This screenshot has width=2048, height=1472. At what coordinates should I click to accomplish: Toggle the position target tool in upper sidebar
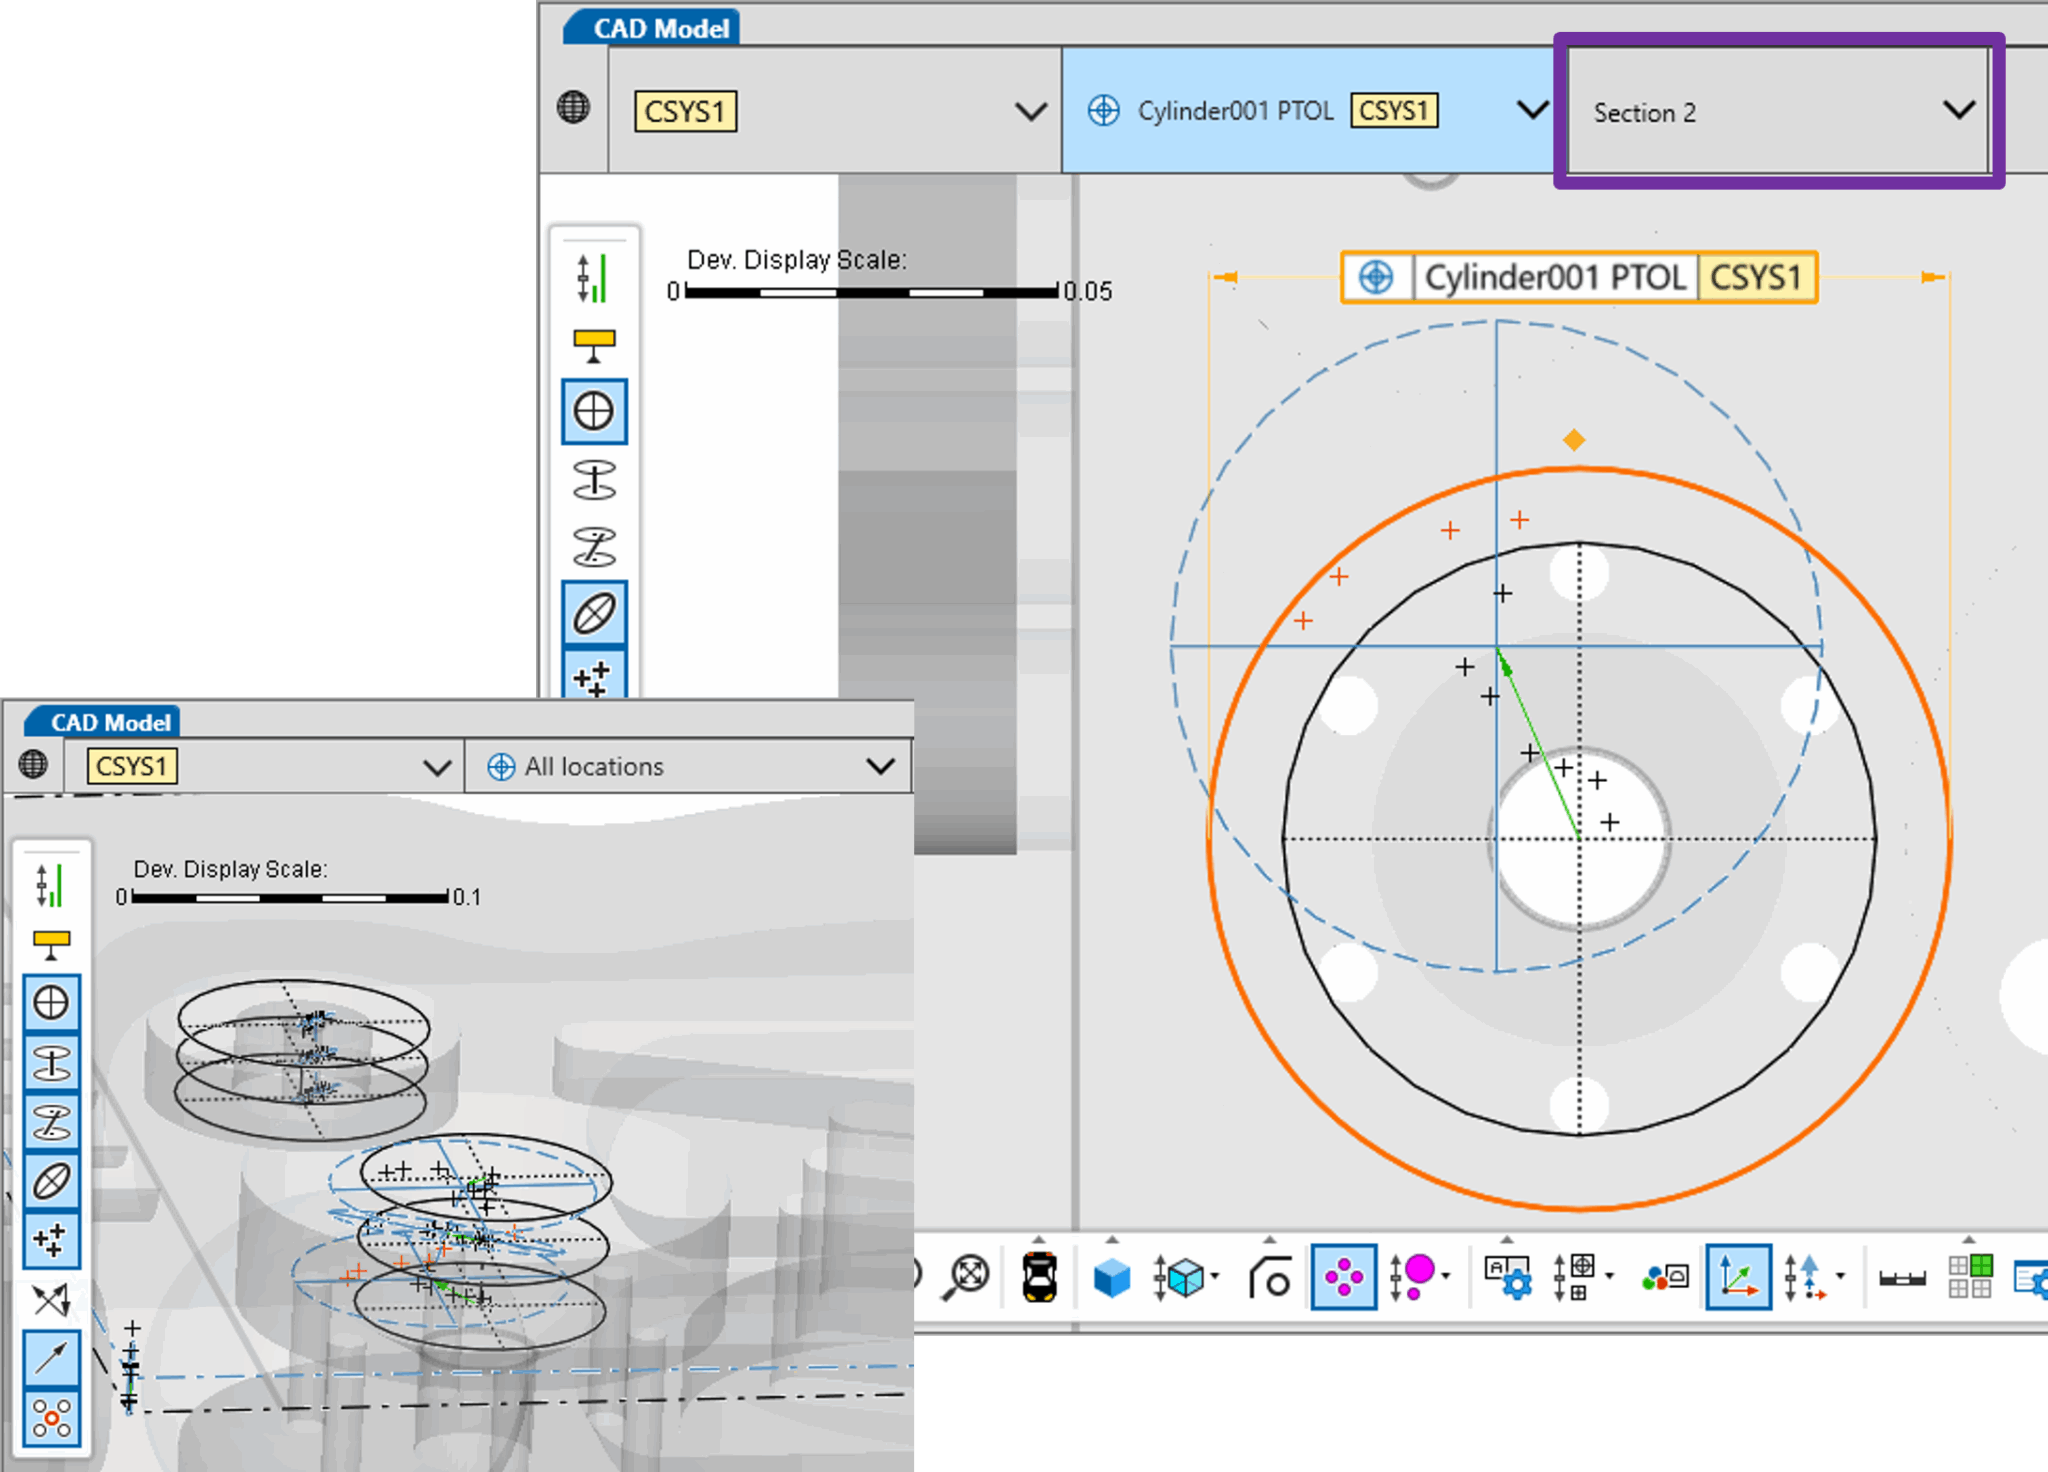[x=594, y=411]
